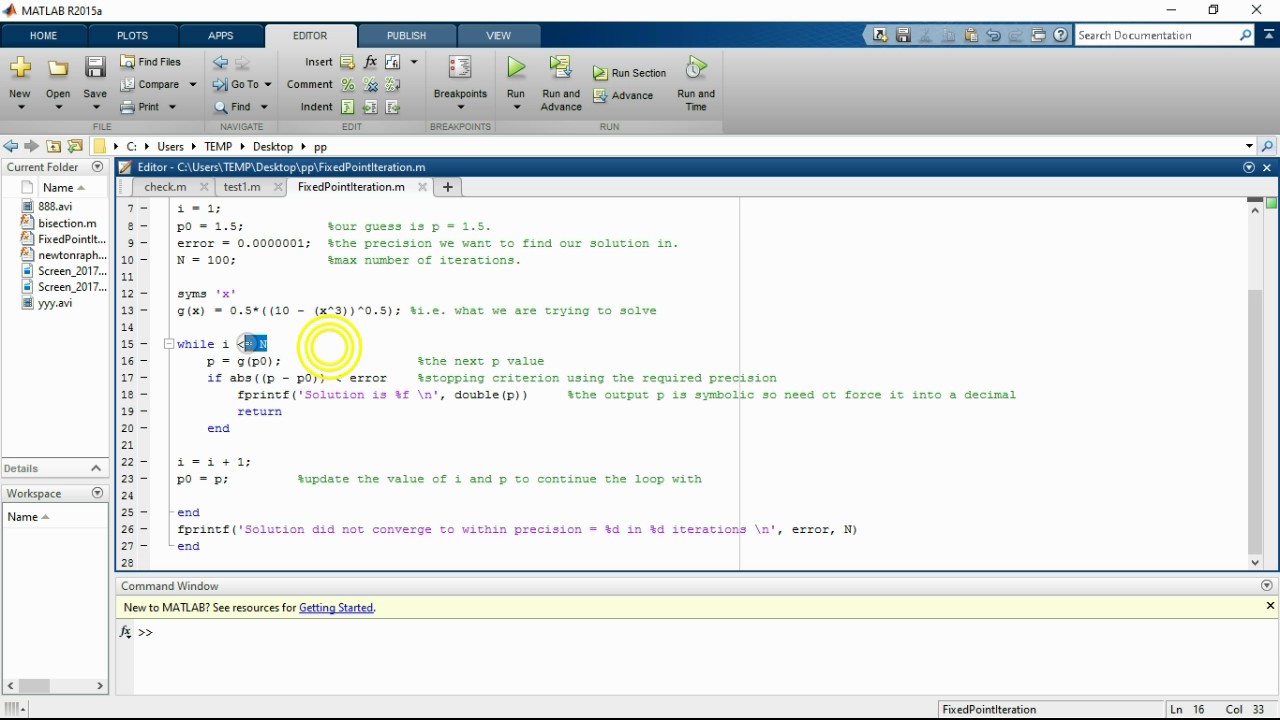Click the quick access Save icon
Image resolution: width=1280 pixels, height=720 pixels.
tap(903, 35)
